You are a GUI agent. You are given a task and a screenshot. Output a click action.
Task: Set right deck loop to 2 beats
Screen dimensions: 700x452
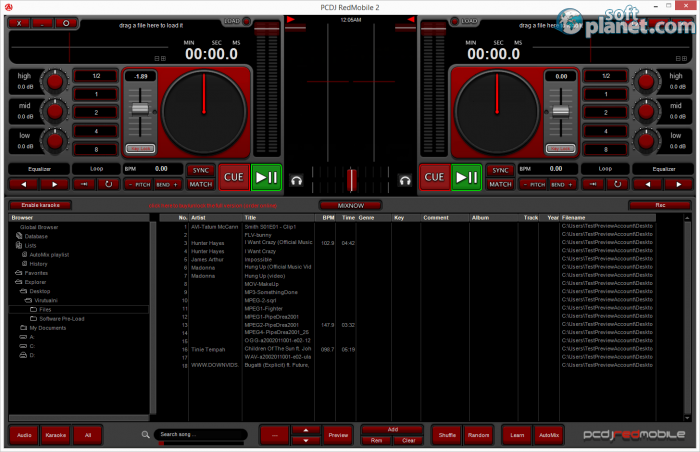click(605, 113)
